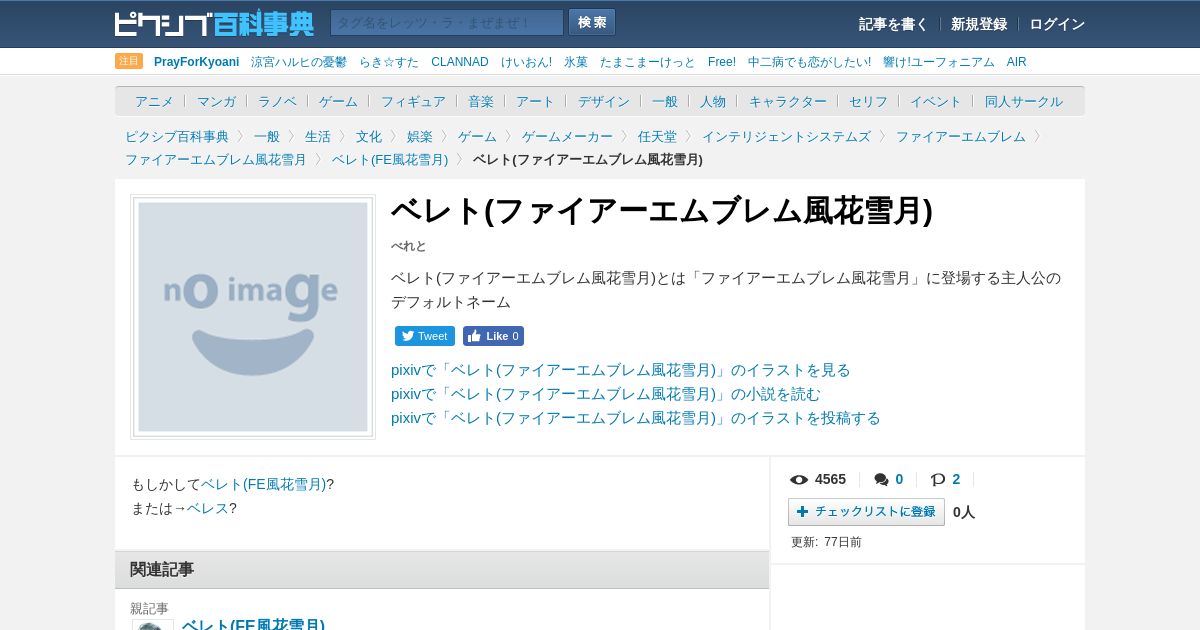Select the デザイン category menu item
Screen dimensions: 1200x630
[604, 101]
